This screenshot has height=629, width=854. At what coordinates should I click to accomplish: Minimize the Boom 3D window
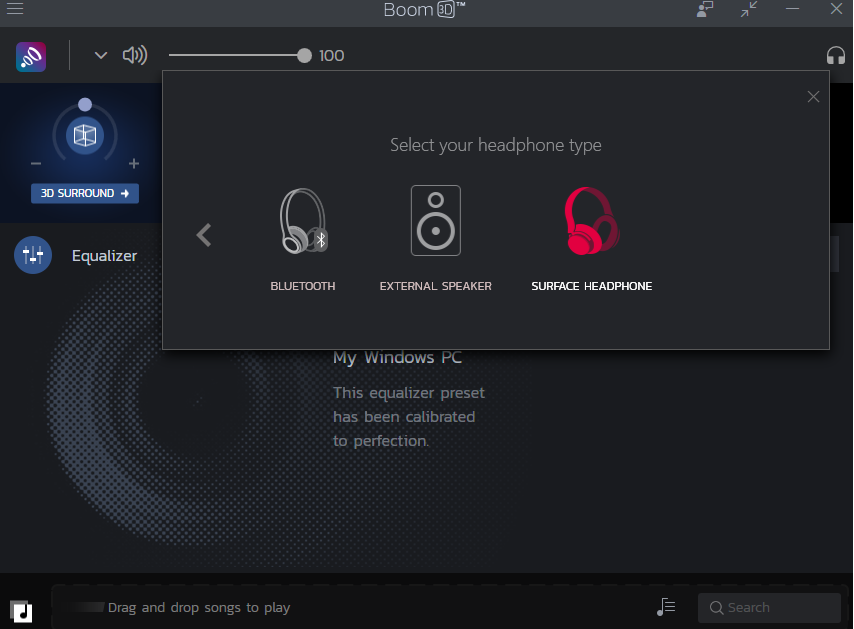(x=792, y=9)
